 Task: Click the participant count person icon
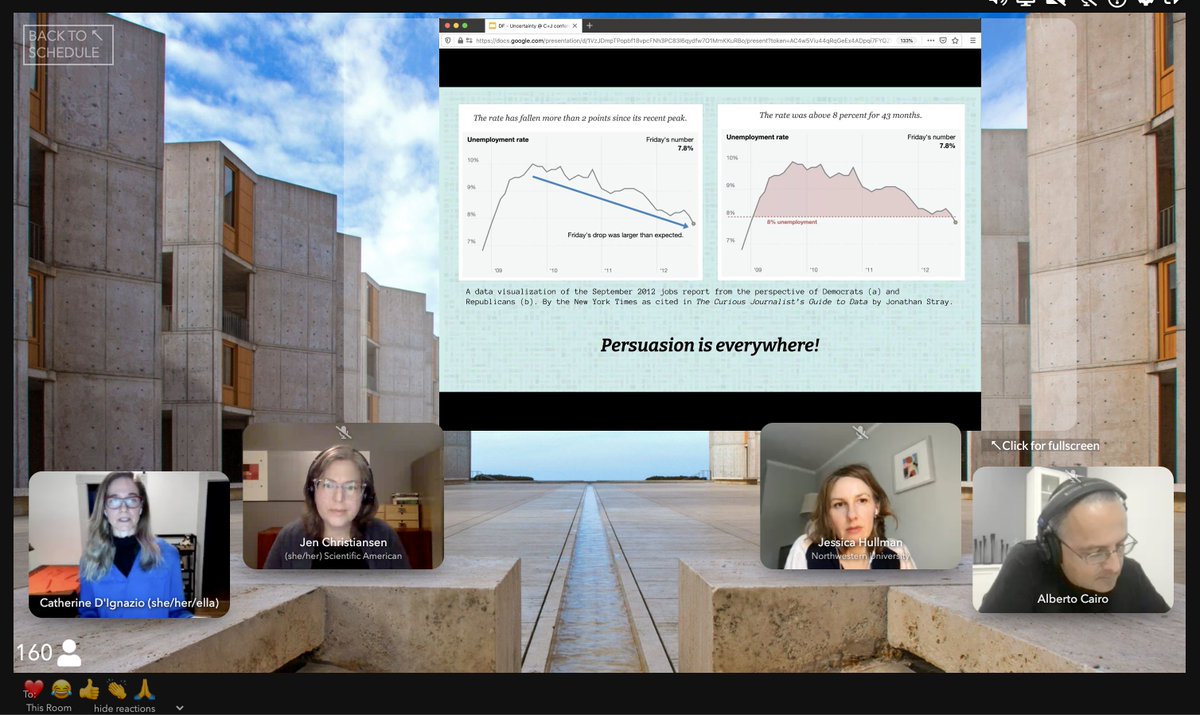(x=69, y=653)
